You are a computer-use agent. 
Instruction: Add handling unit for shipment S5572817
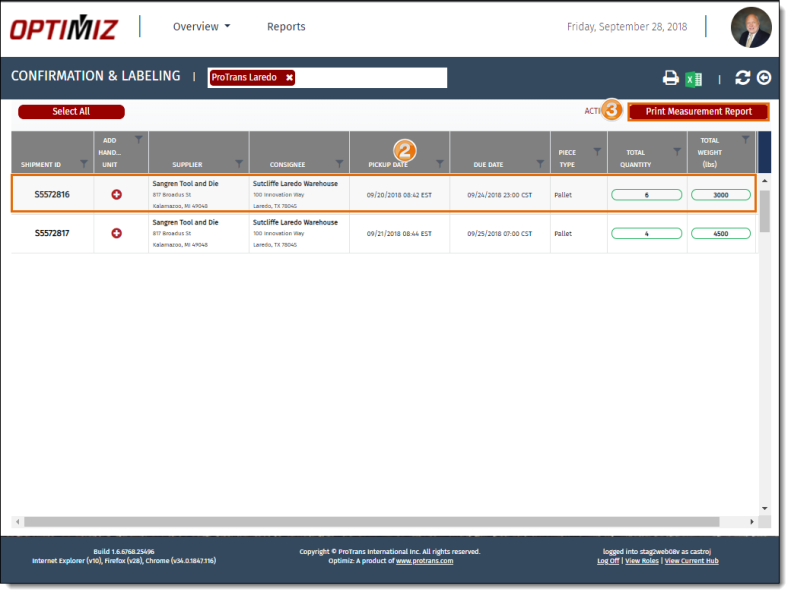tap(117, 233)
